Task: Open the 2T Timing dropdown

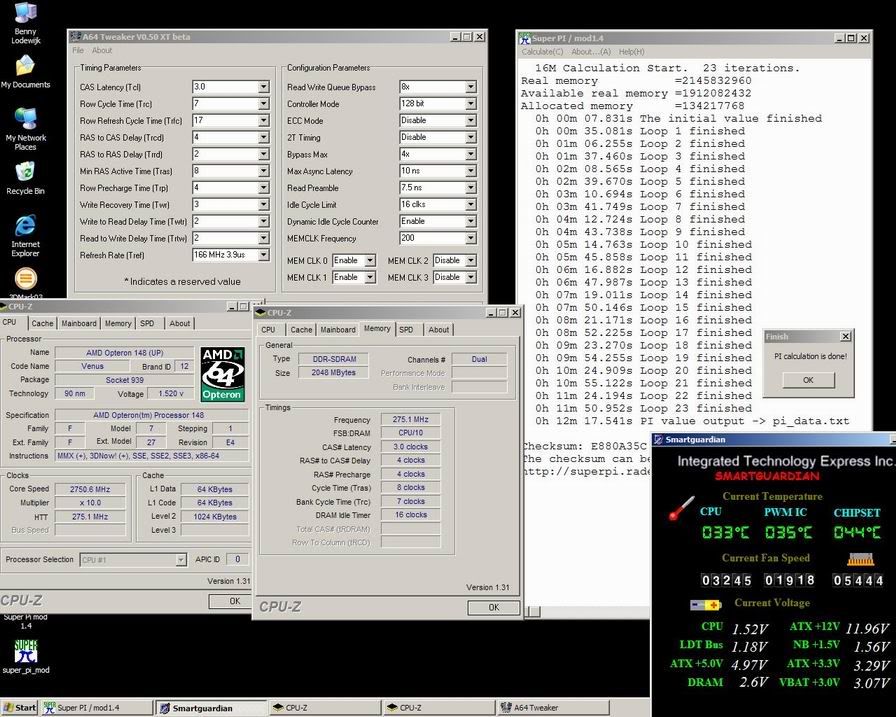Action: 470,137
